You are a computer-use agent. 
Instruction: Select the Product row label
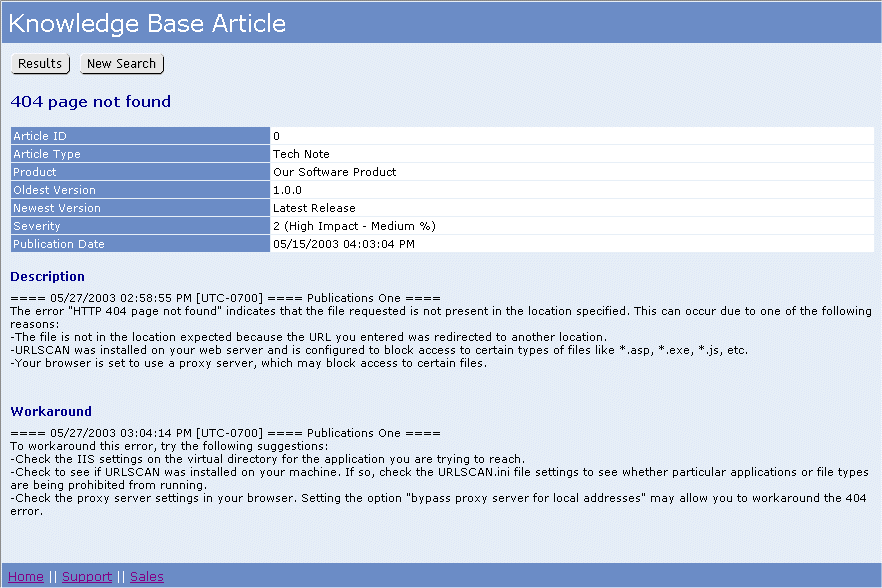tap(35, 172)
